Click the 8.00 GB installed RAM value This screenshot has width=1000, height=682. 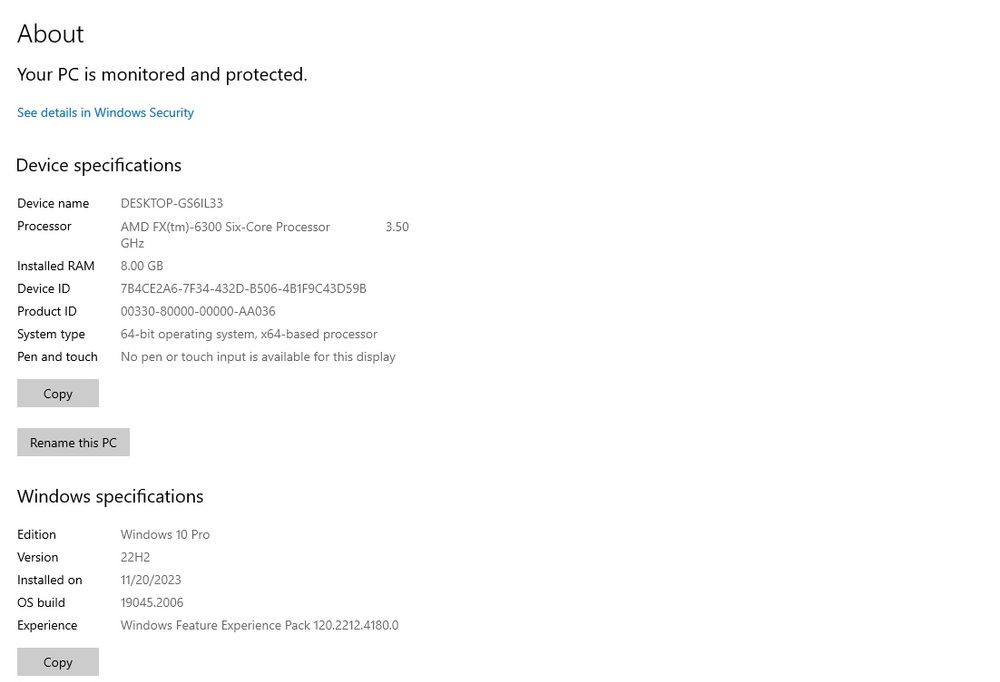142,266
